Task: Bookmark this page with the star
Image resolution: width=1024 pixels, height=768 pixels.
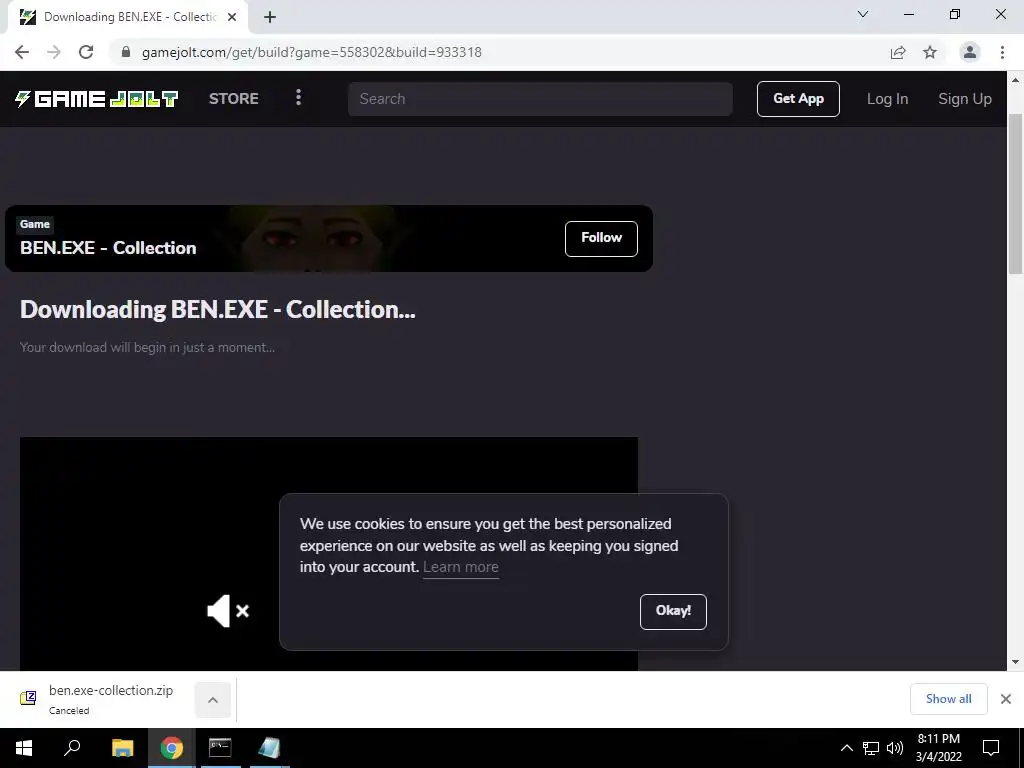Action: [x=930, y=52]
